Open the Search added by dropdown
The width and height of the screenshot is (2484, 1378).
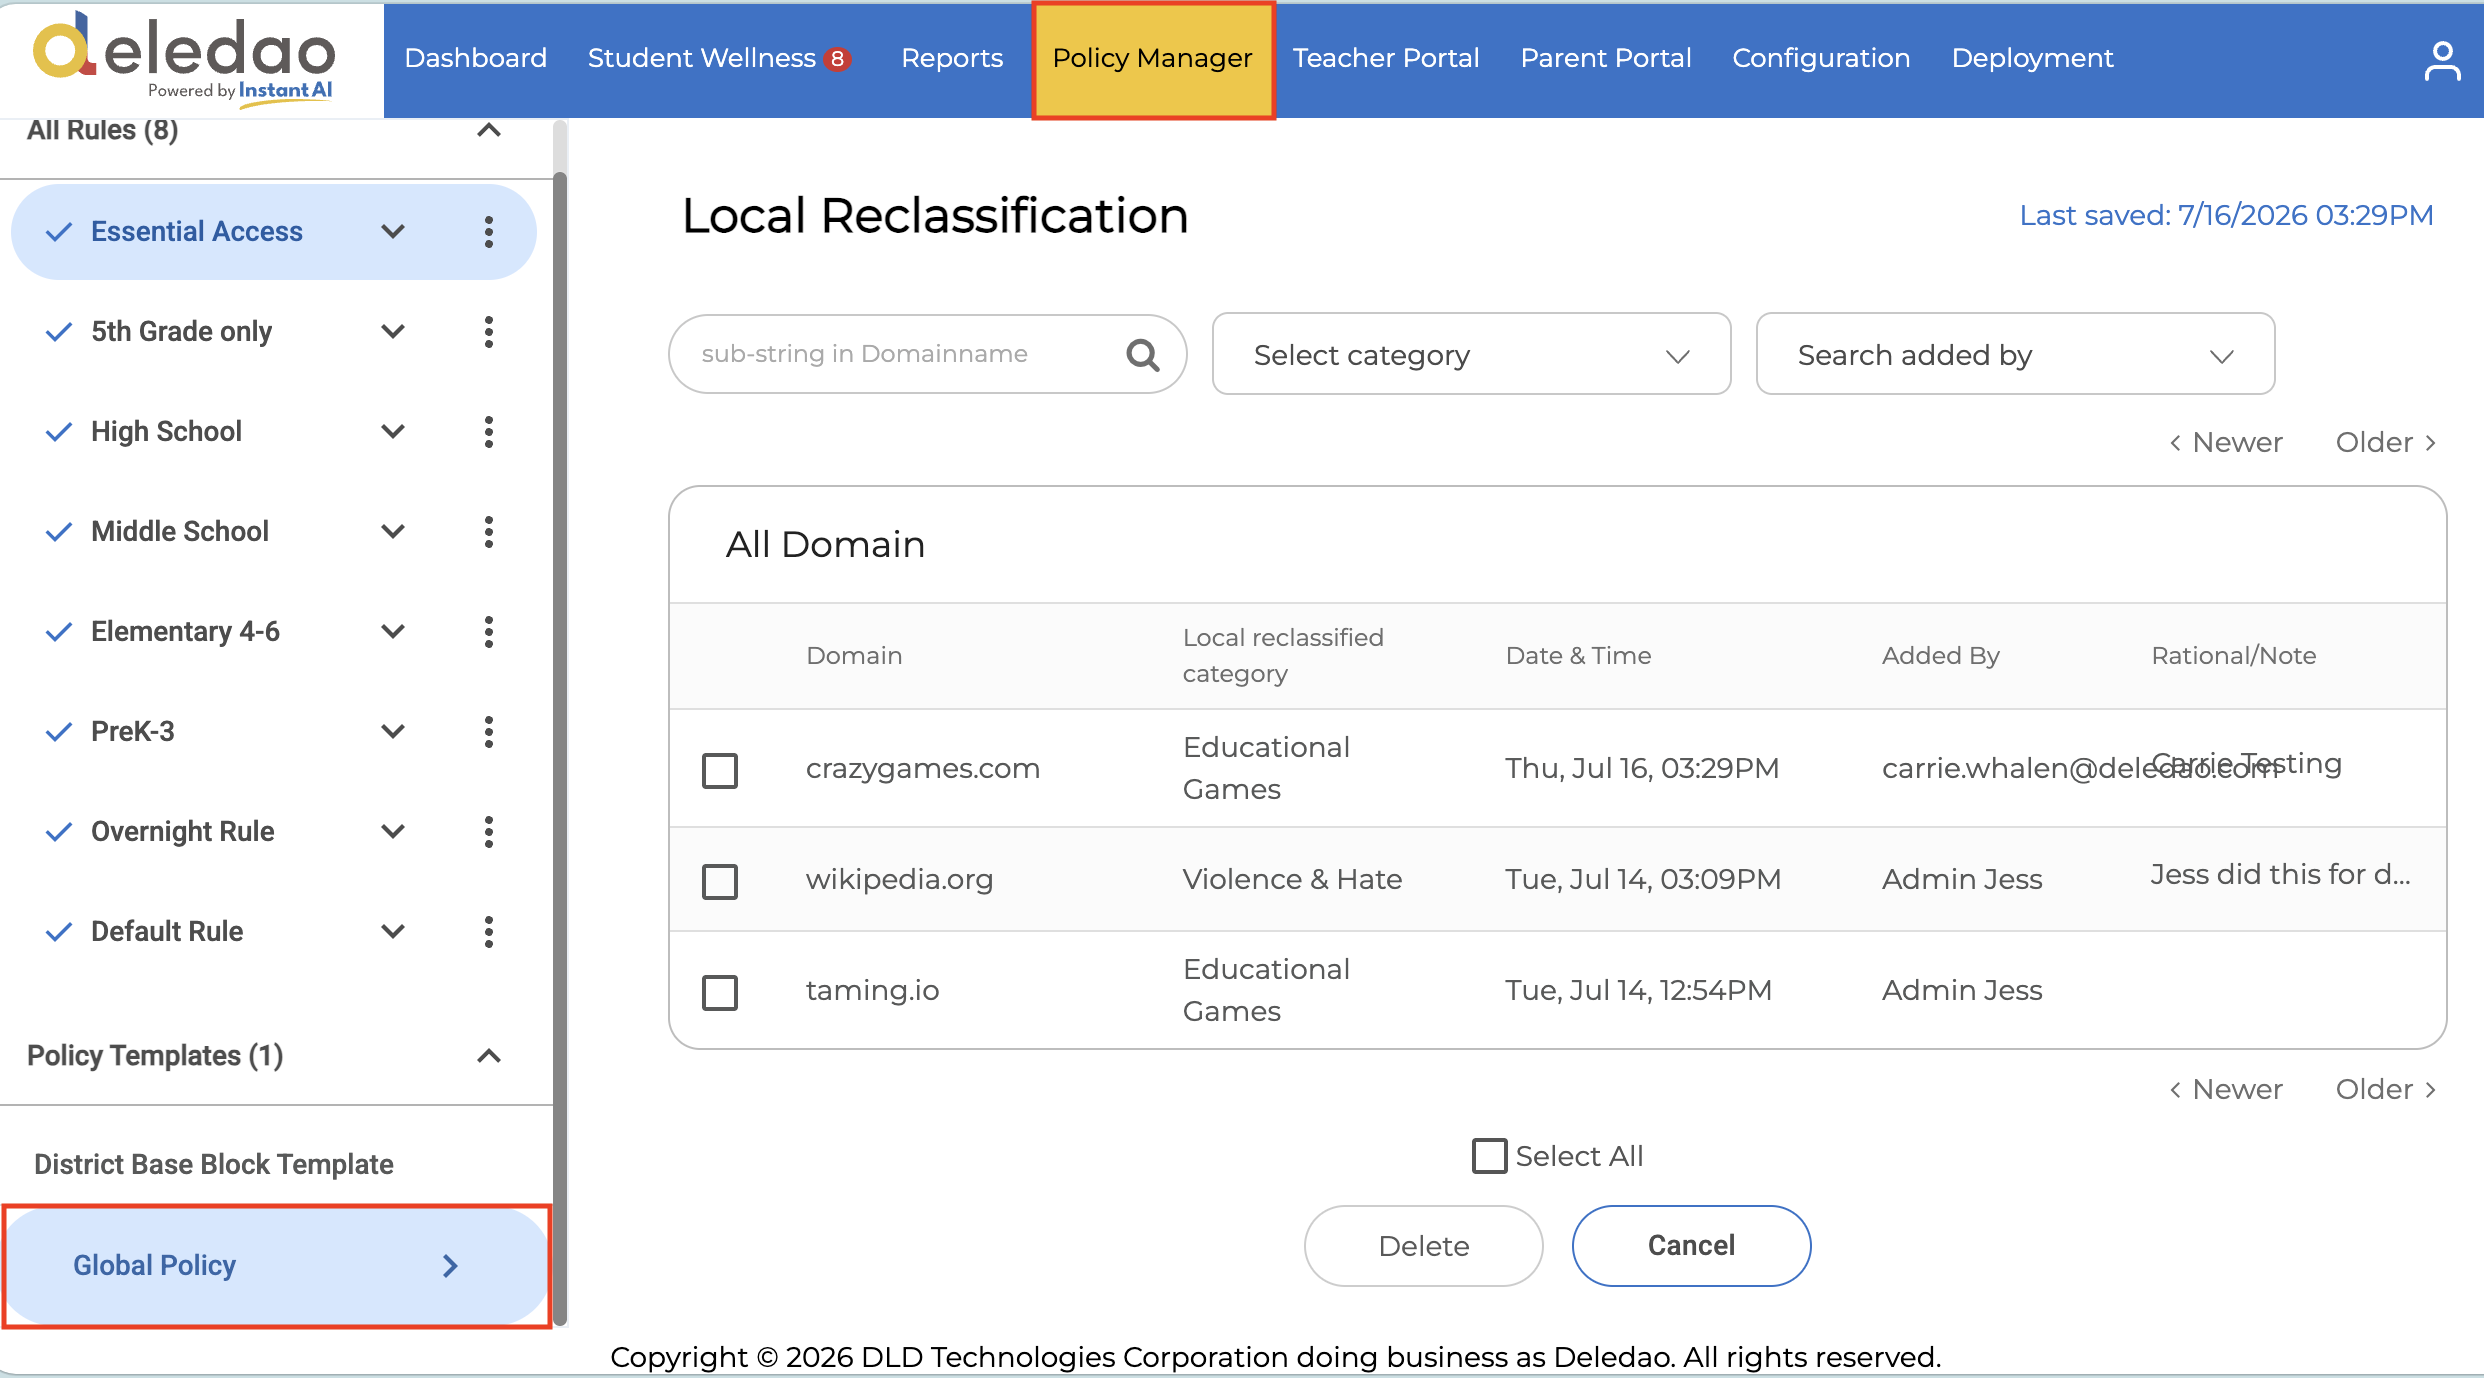point(2015,354)
